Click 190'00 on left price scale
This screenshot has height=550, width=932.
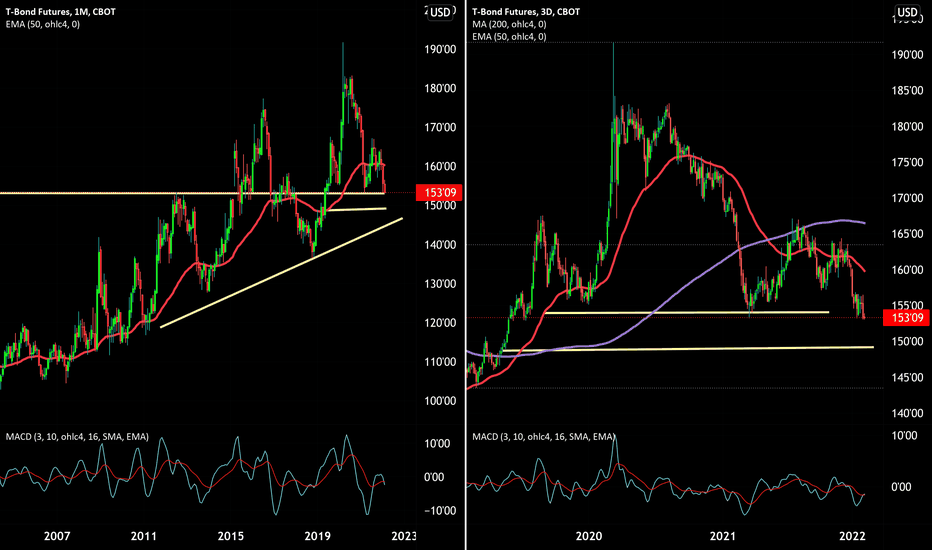440,49
